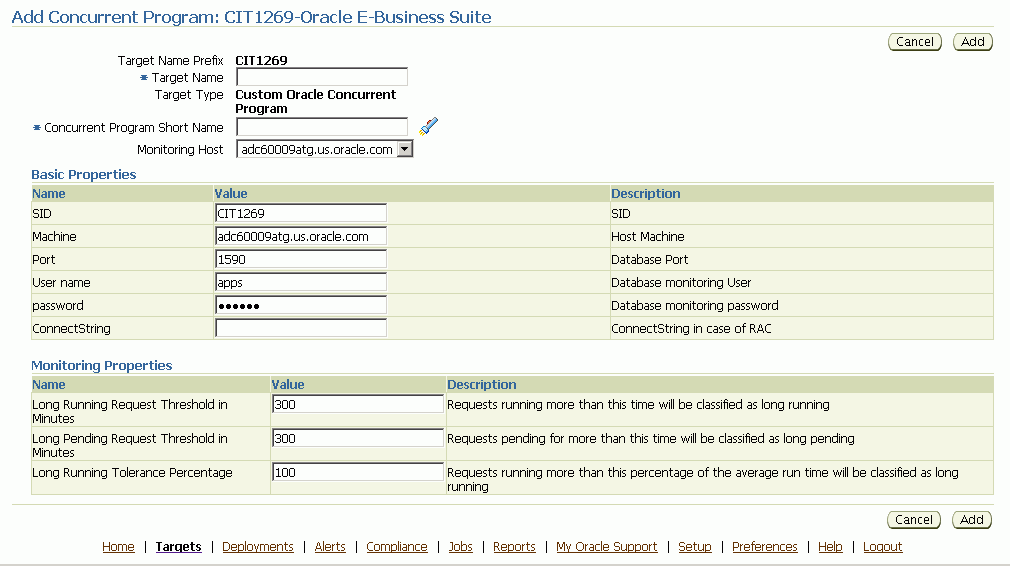1010x566 pixels.
Task: Select the Basic Properties heading
Action: [84, 175]
